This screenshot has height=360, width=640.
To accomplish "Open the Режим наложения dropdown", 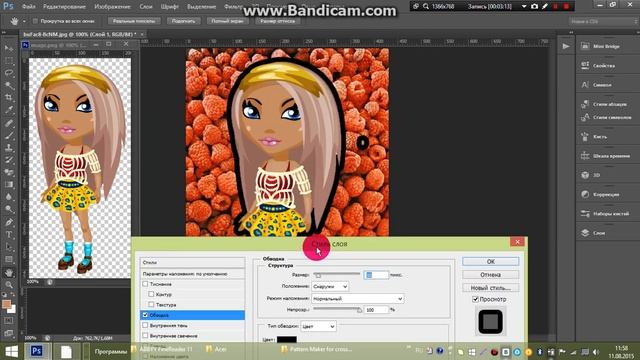I will (x=358, y=299).
